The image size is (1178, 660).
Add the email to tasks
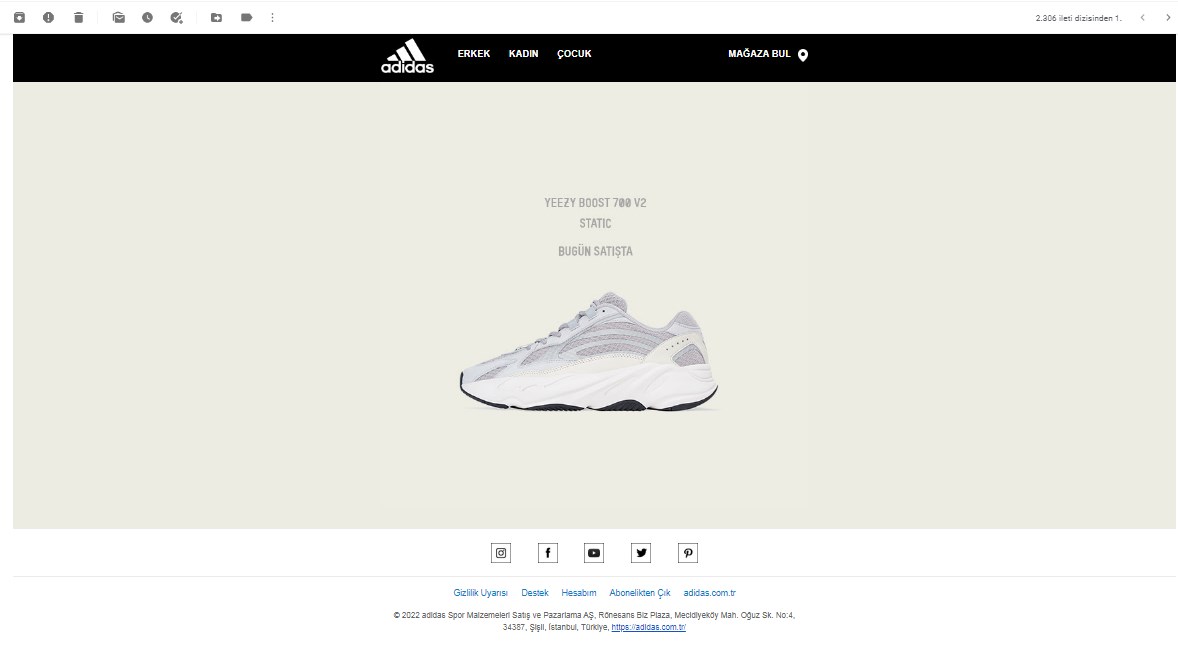pyautogui.click(x=177, y=17)
